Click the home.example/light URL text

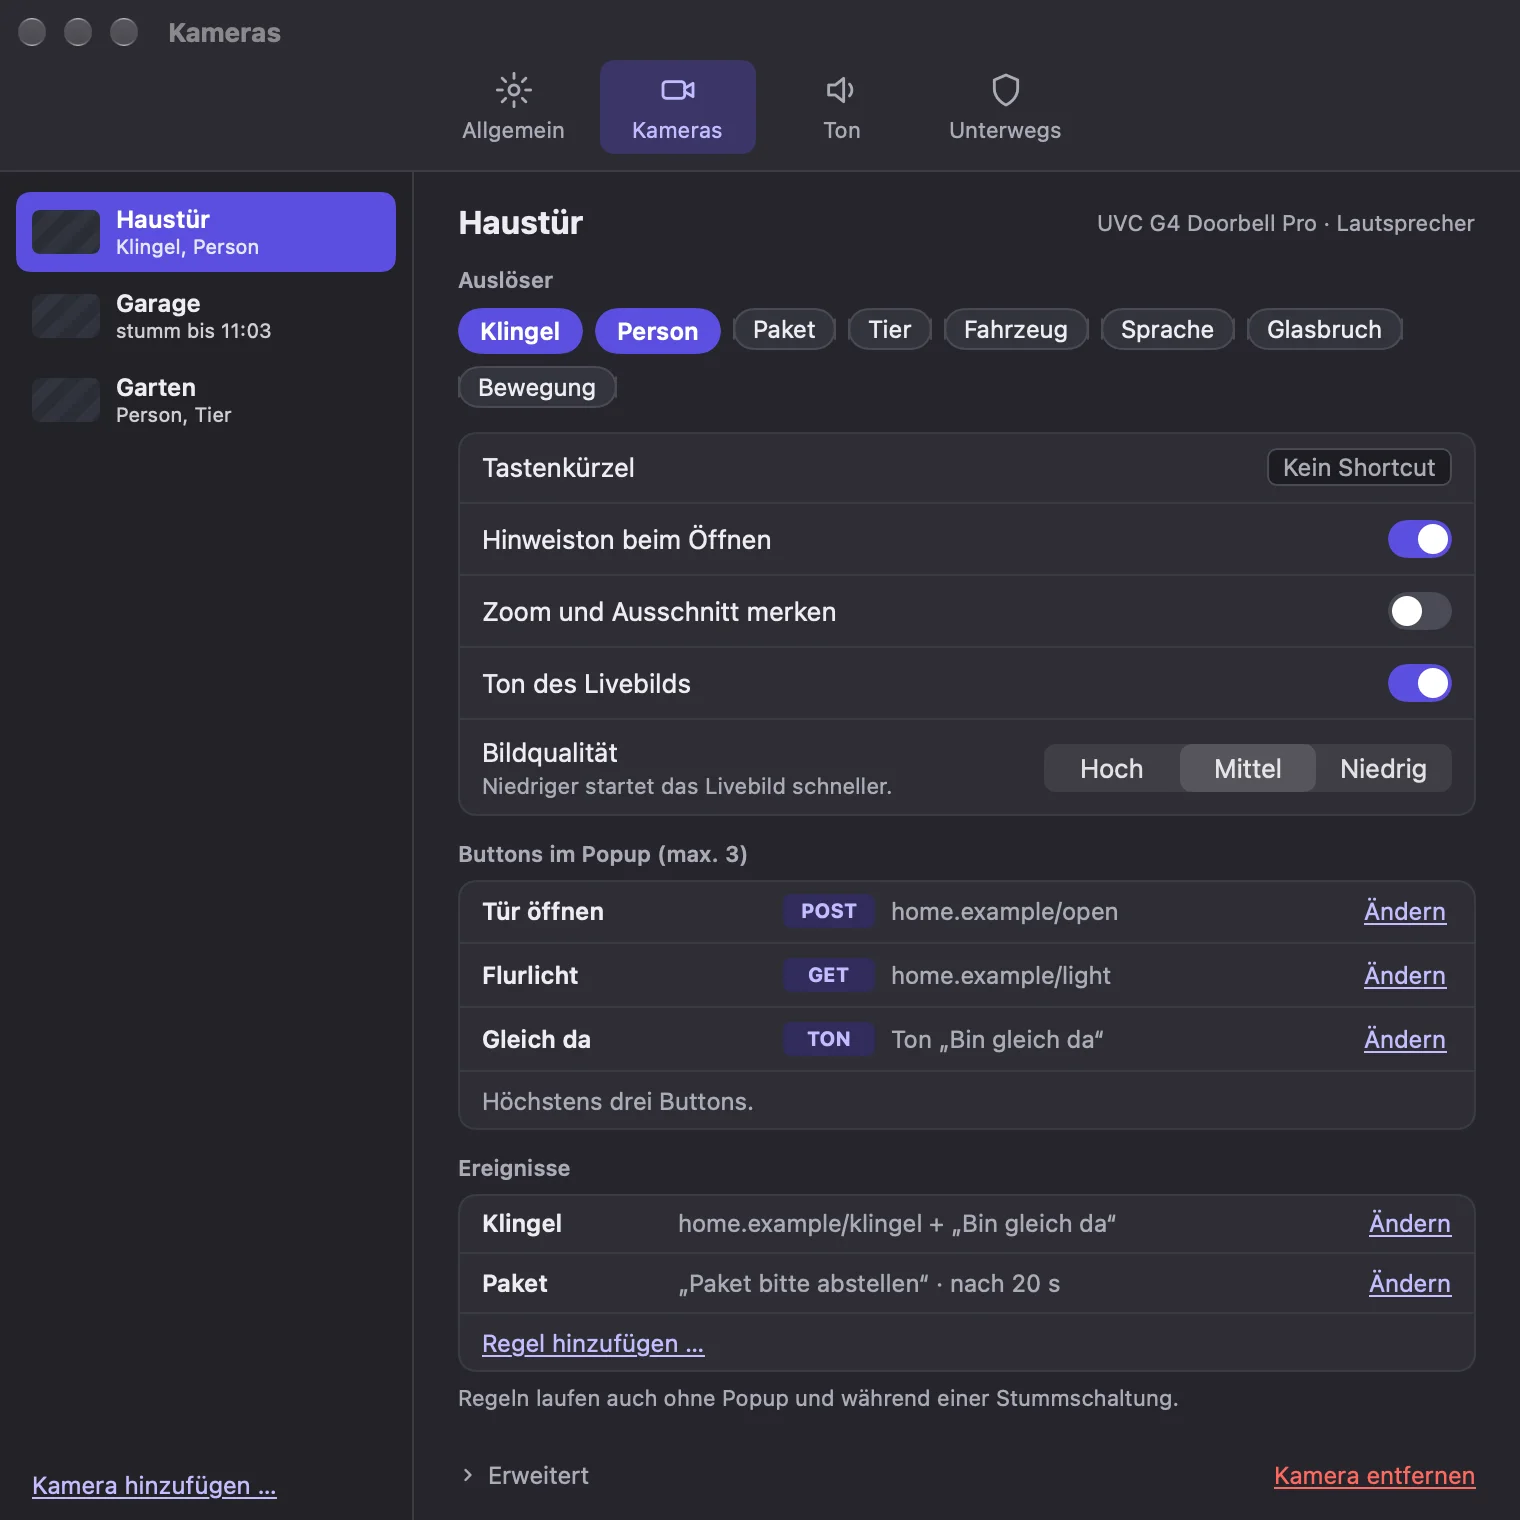pos(1001,976)
